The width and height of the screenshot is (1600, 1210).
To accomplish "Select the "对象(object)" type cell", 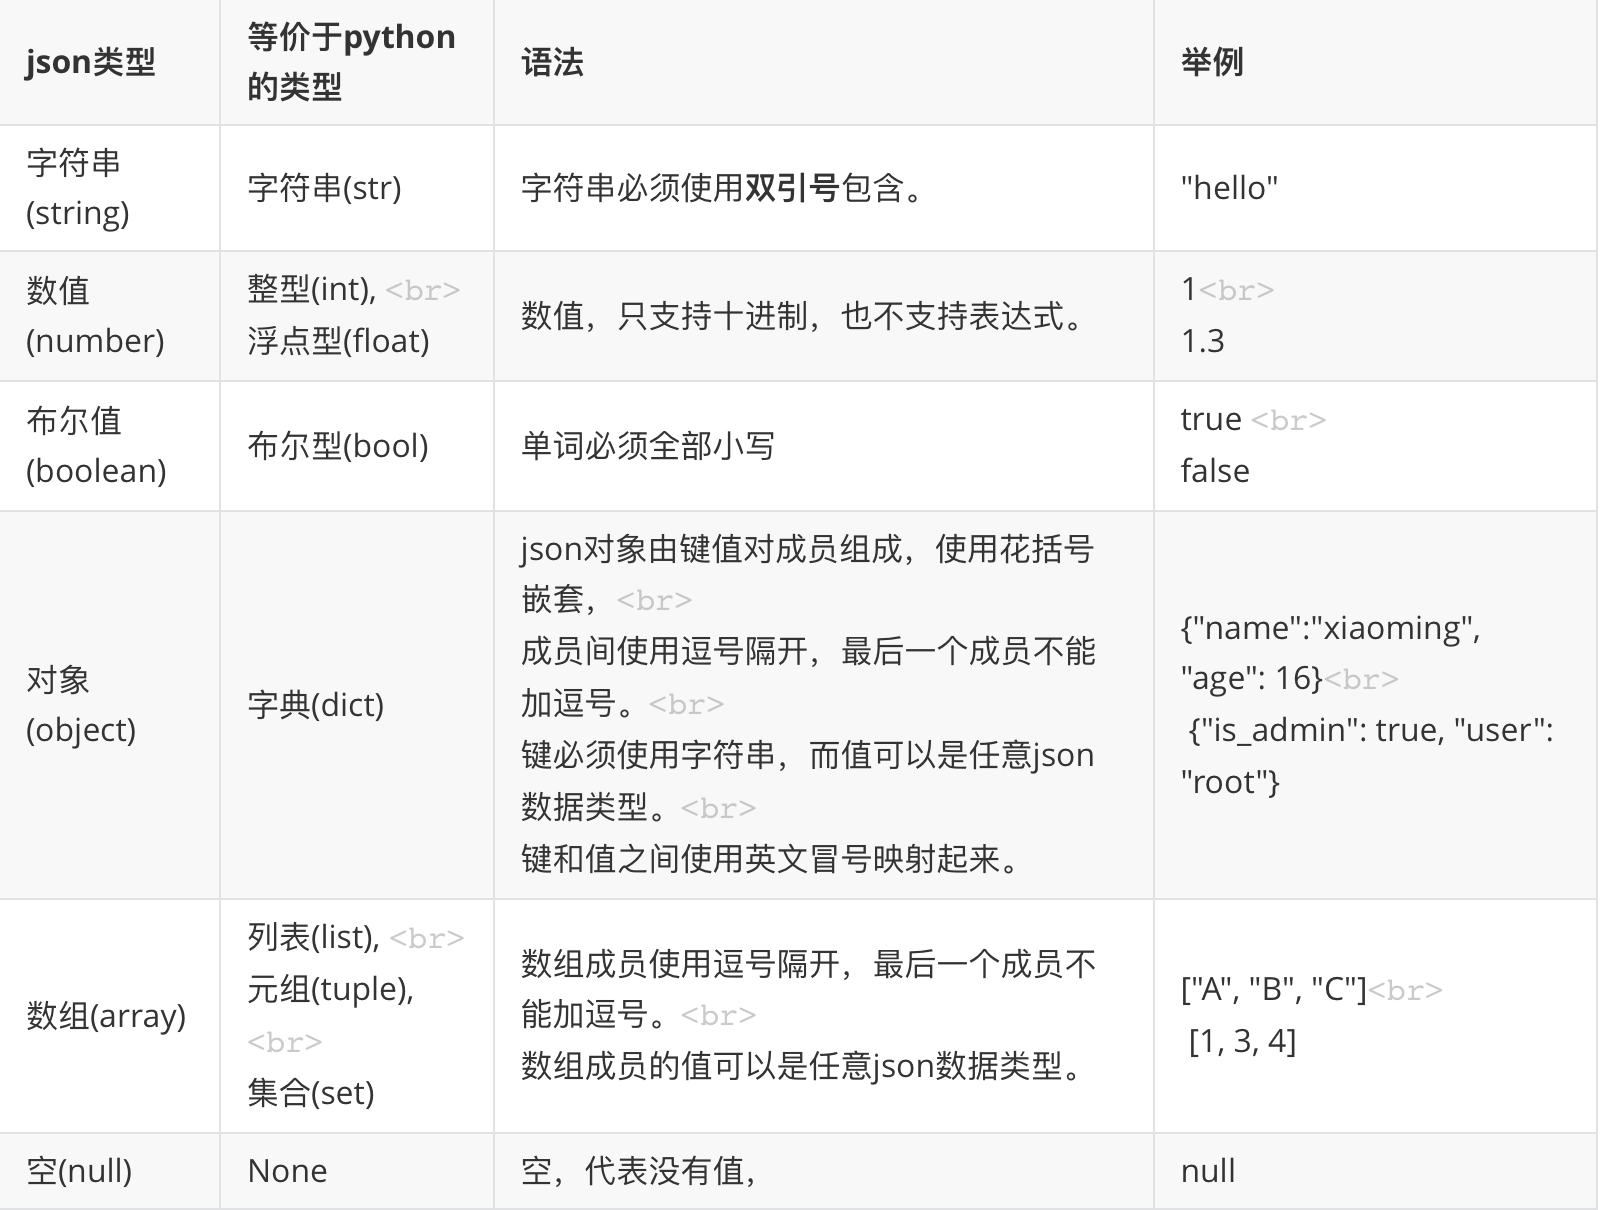I will tap(81, 705).
